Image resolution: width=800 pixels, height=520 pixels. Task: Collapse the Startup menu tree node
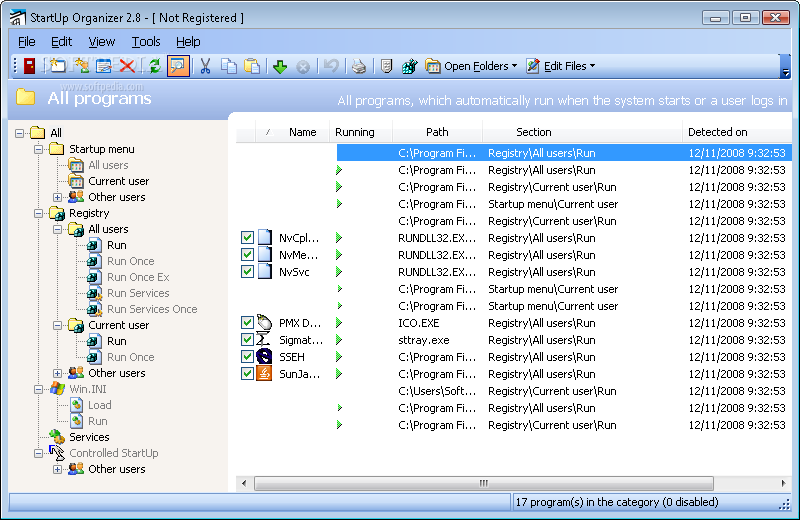(x=38, y=149)
